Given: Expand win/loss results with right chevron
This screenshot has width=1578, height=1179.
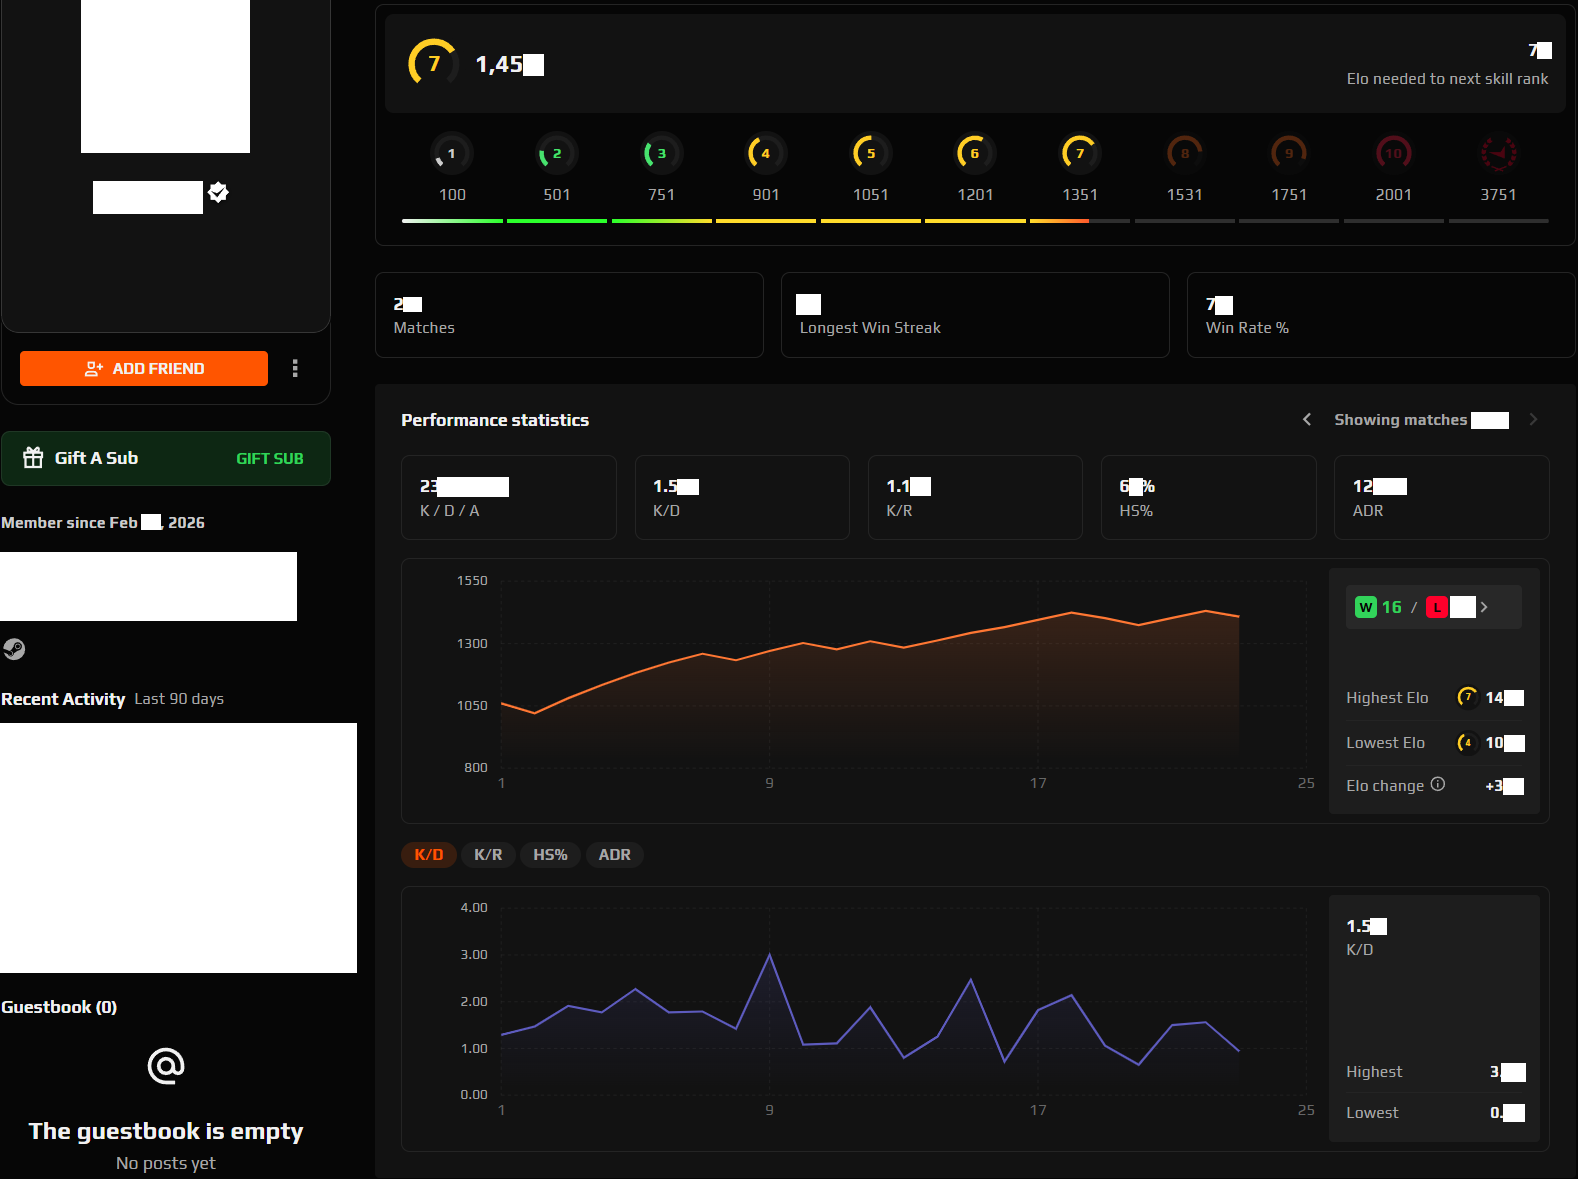Looking at the screenshot, I should (1484, 607).
